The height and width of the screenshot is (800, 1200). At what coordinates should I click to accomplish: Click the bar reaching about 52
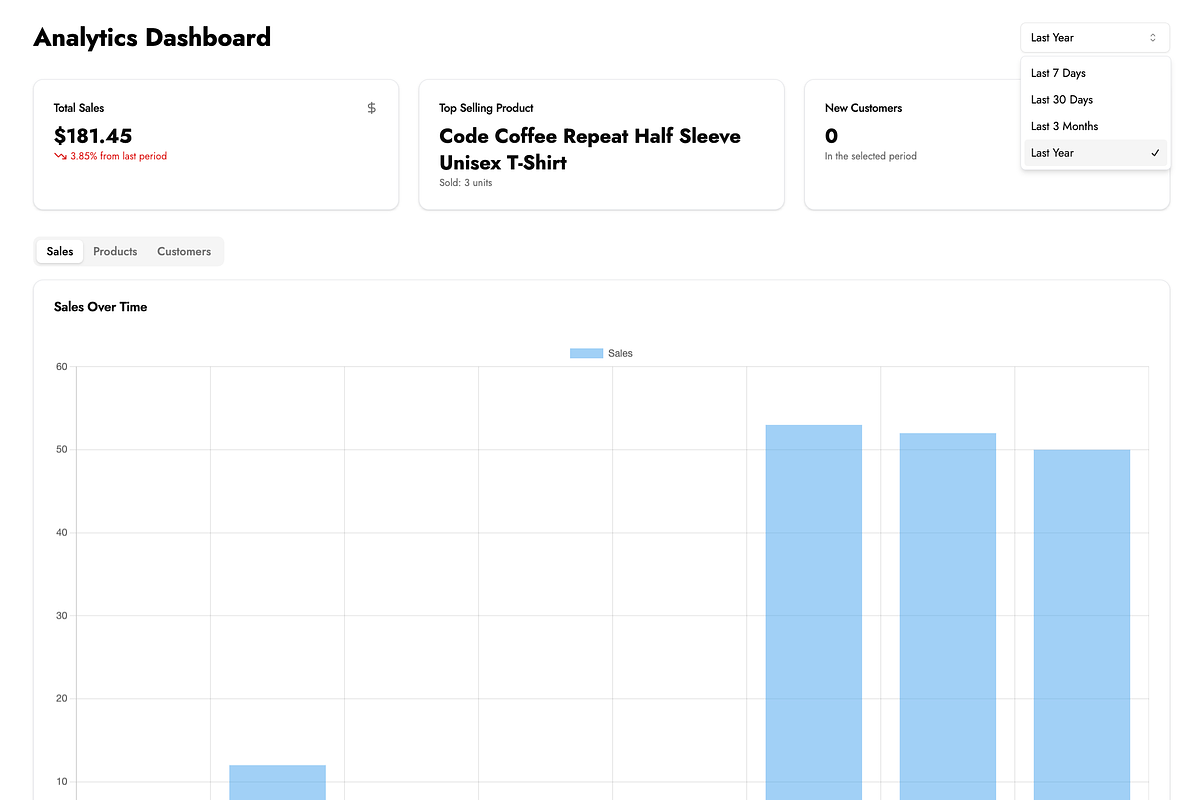[x=948, y=616]
